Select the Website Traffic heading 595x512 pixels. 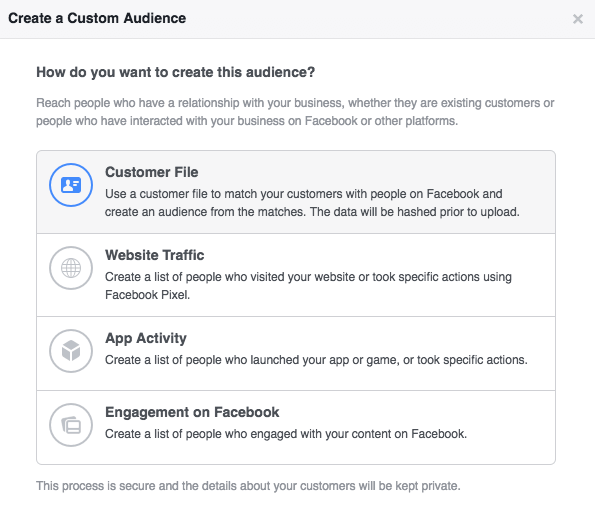(154, 255)
